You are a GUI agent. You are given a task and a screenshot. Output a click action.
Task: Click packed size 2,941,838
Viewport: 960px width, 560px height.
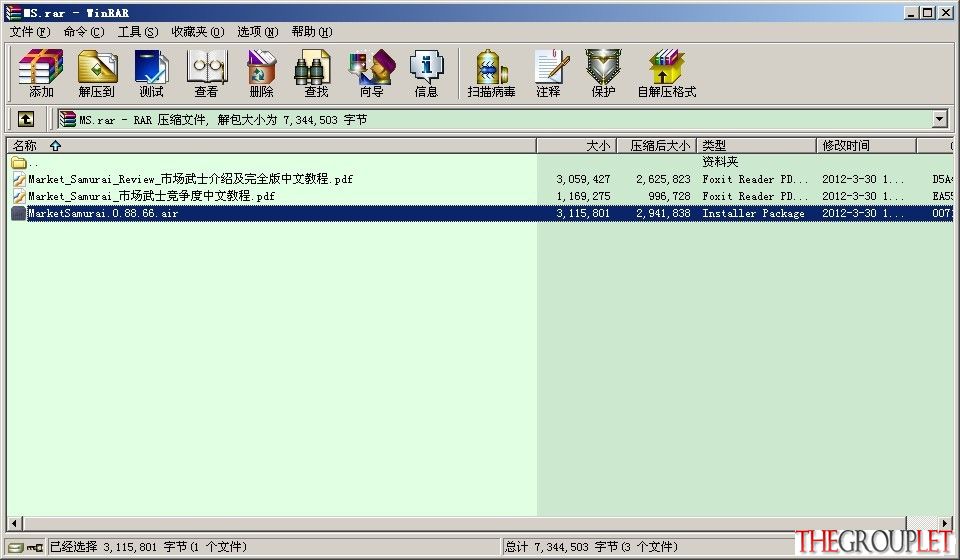(x=663, y=214)
